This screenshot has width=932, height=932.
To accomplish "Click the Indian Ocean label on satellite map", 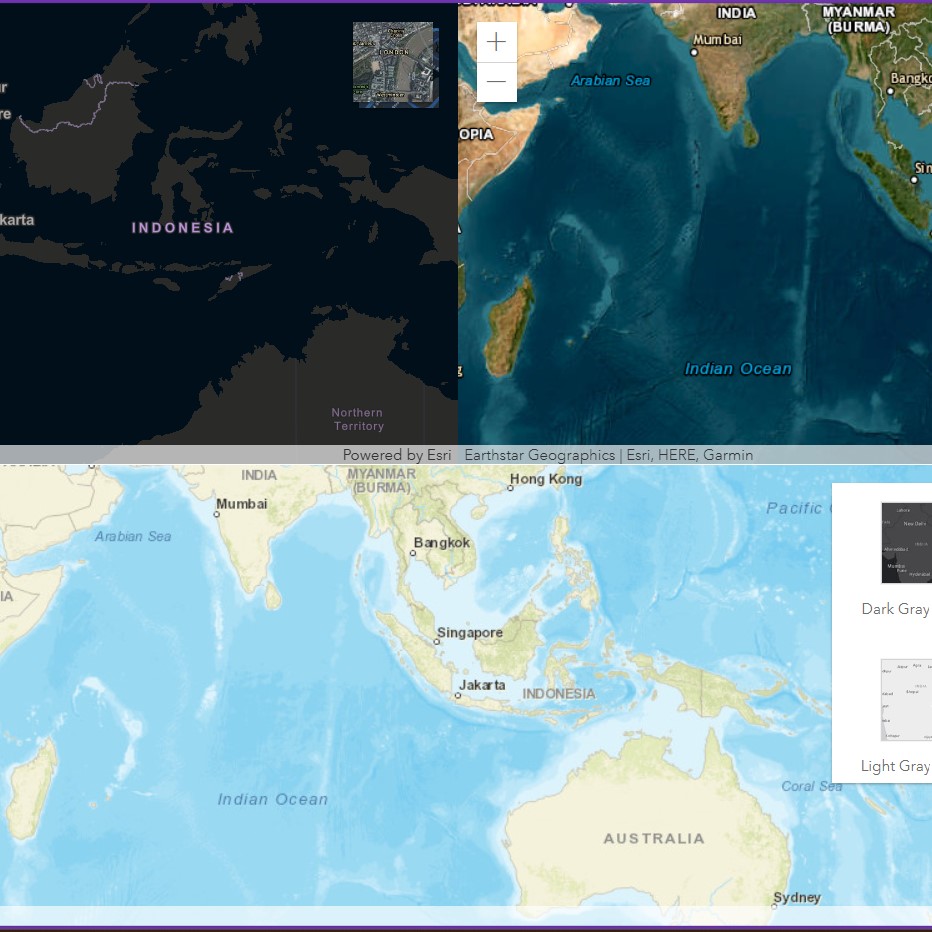I will coord(738,369).
